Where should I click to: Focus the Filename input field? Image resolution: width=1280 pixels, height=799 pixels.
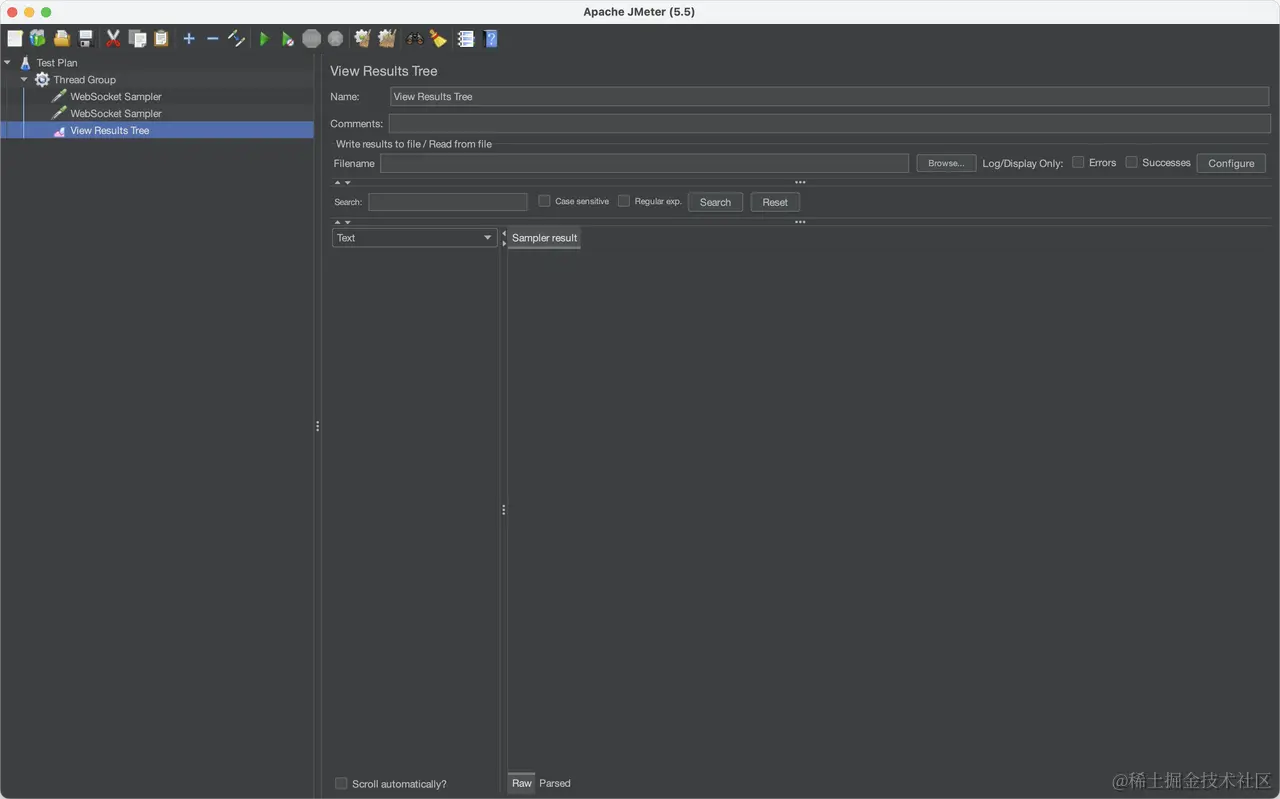click(x=644, y=163)
